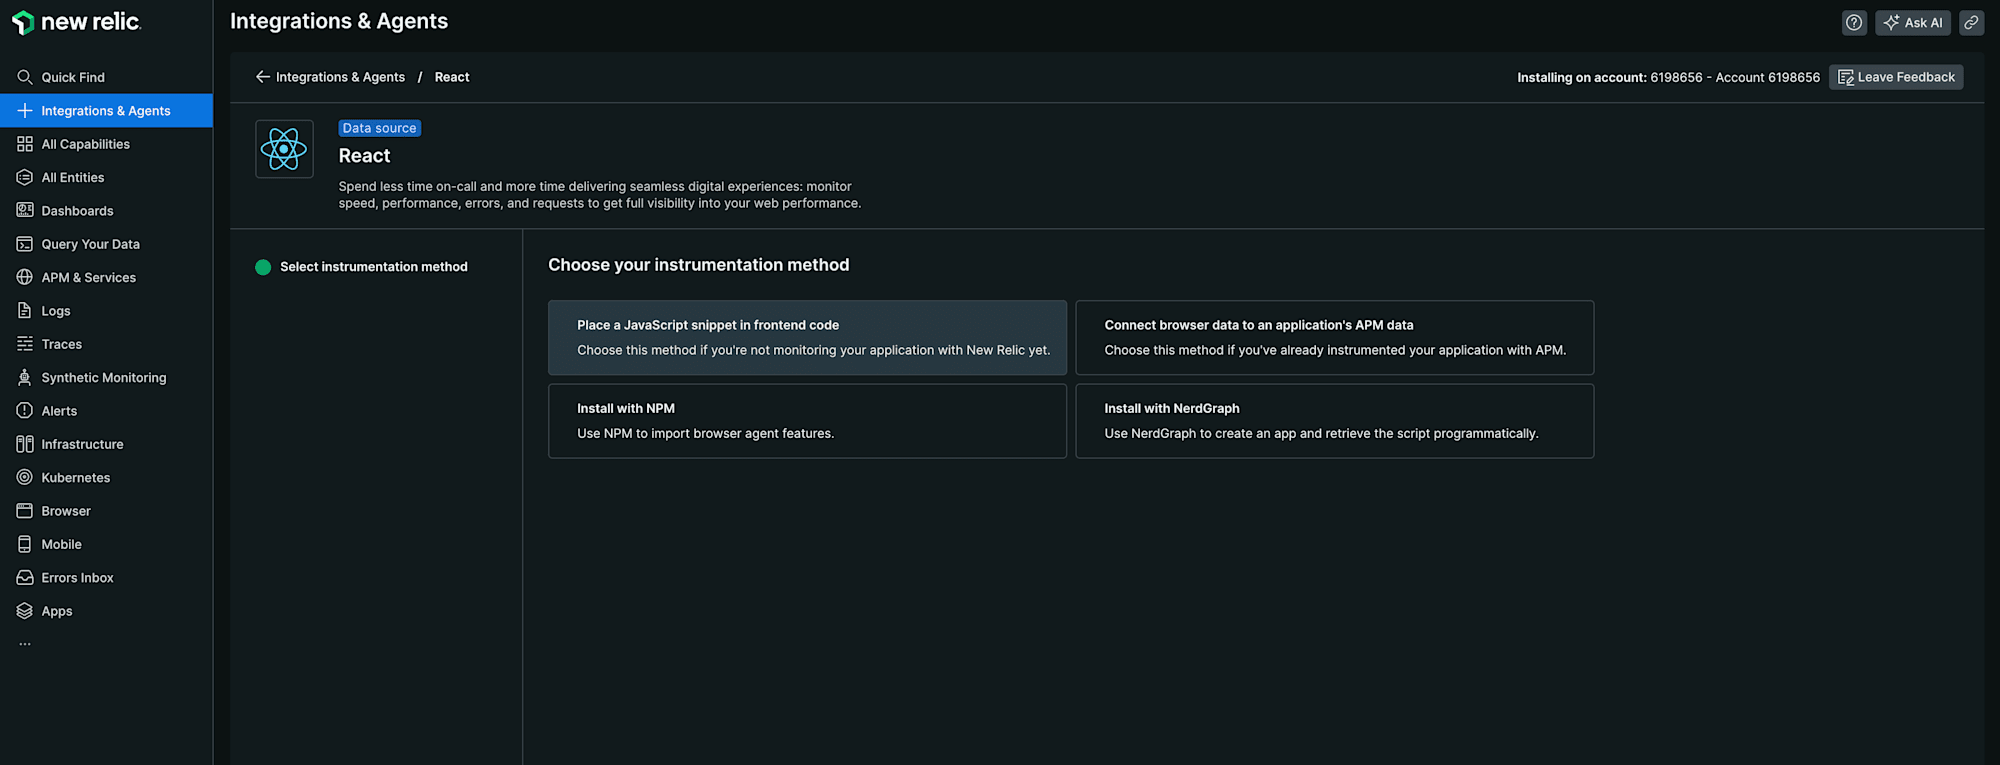Click the Traces sidebar icon

pyautogui.click(x=25, y=344)
